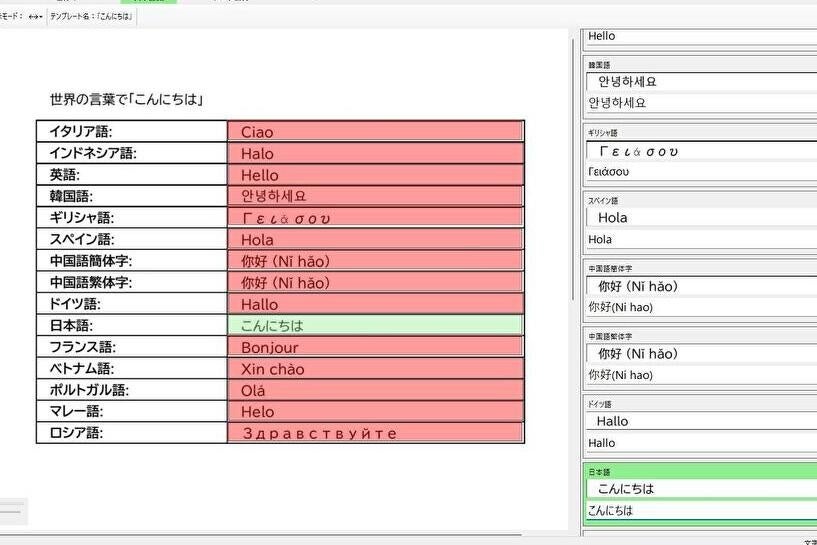Select the 中国語簡体字 row label in table
Screen dimensions: 817x545
tap(91, 261)
